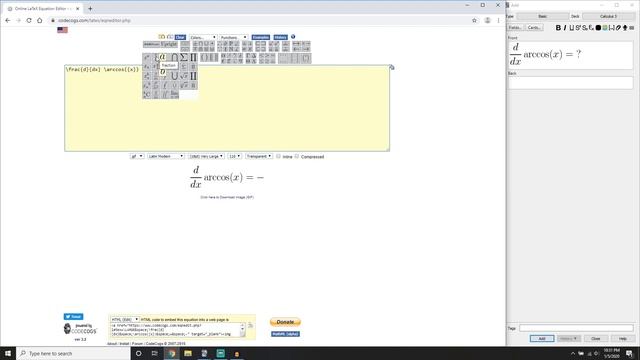The height and width of the screenshot is (360, 640).
Task: Insert the limit operator symbol
Action: [174, 94]
